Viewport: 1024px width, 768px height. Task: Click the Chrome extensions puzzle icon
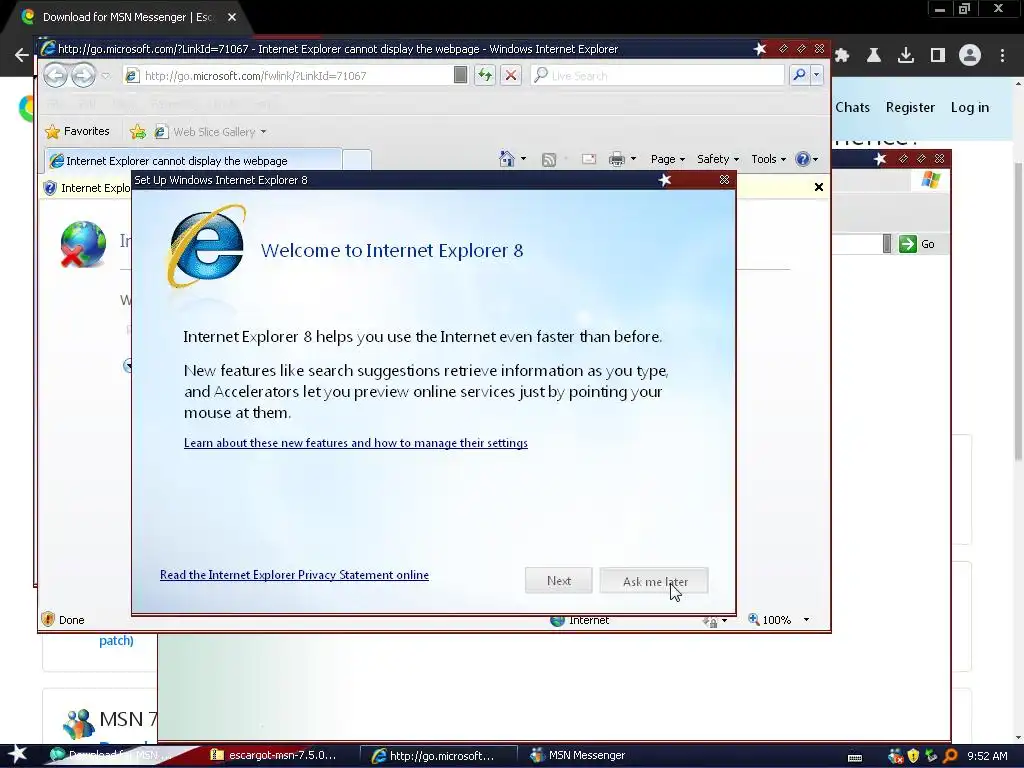842,56
